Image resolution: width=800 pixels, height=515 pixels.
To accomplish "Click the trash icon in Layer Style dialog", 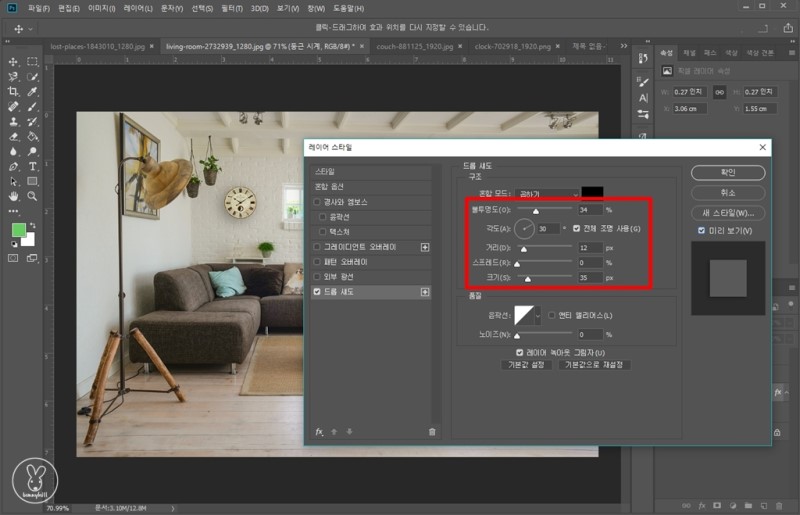I will point(432,431).
